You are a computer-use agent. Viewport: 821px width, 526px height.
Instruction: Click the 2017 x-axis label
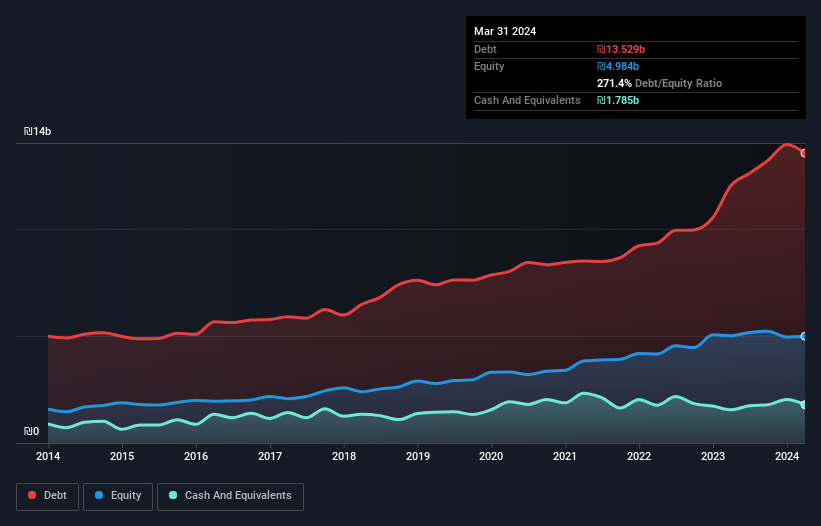coord(270,456)
